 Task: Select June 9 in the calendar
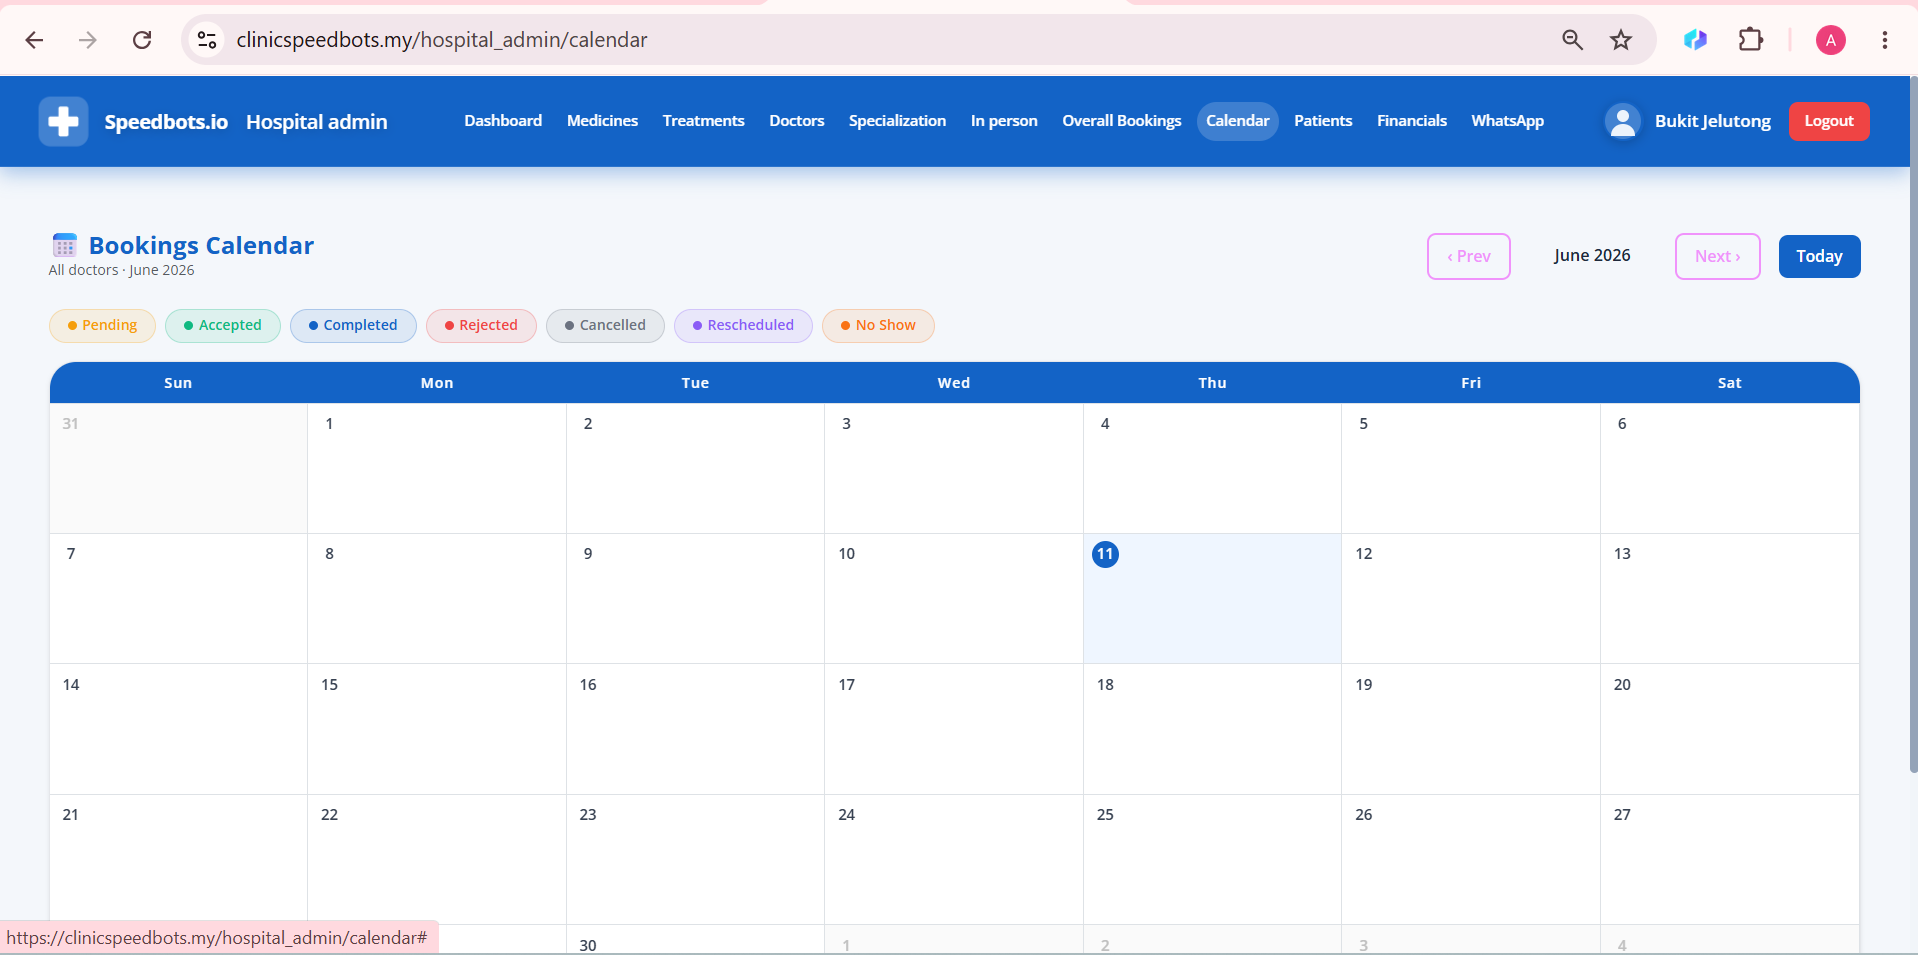[x=695, y=598]
